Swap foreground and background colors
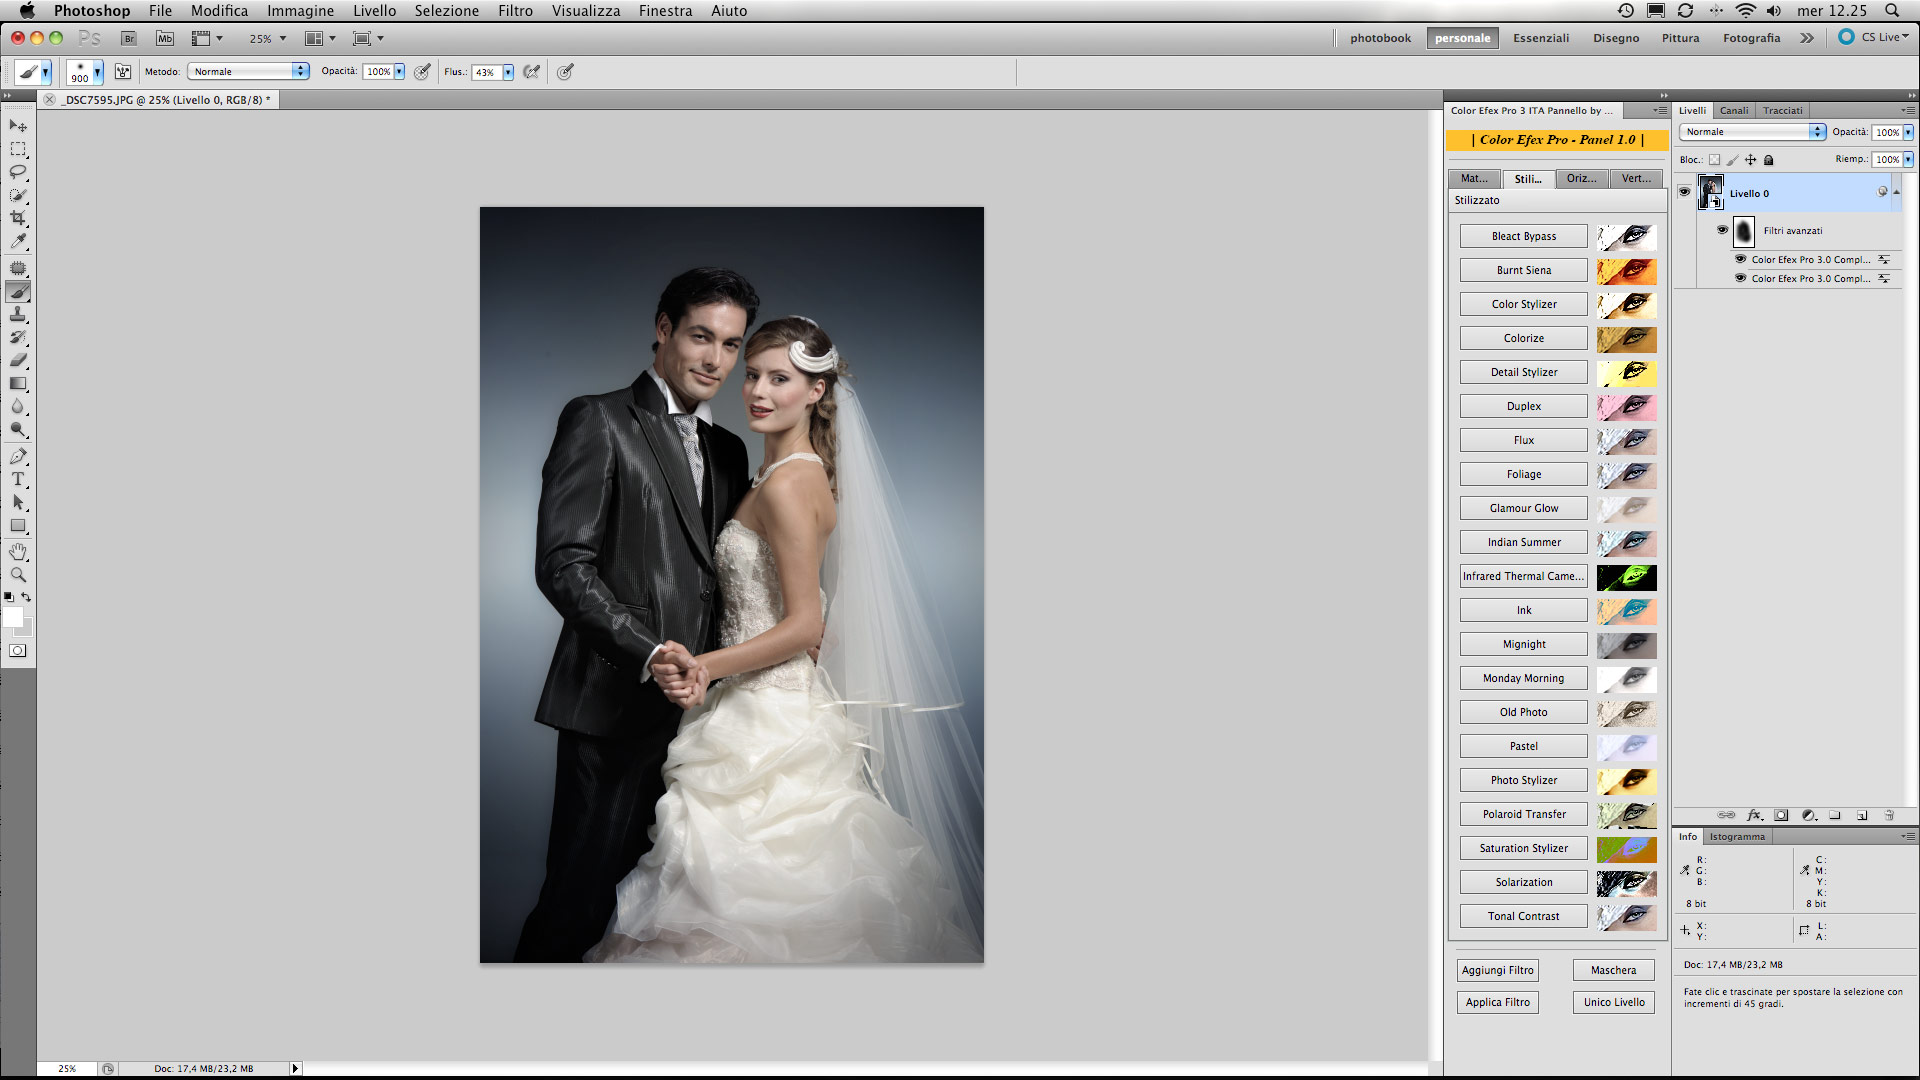This screenshot has height=1080, width=1920. 26,597
